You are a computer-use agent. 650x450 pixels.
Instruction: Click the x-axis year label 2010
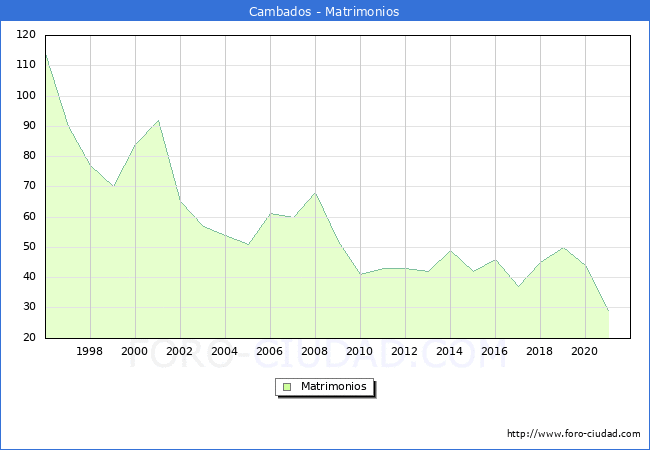(359, 351)
